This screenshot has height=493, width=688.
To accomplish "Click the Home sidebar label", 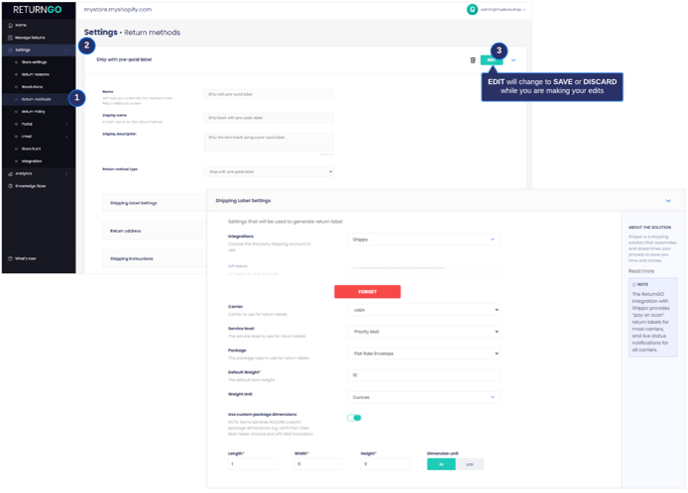I will [21, 25].
